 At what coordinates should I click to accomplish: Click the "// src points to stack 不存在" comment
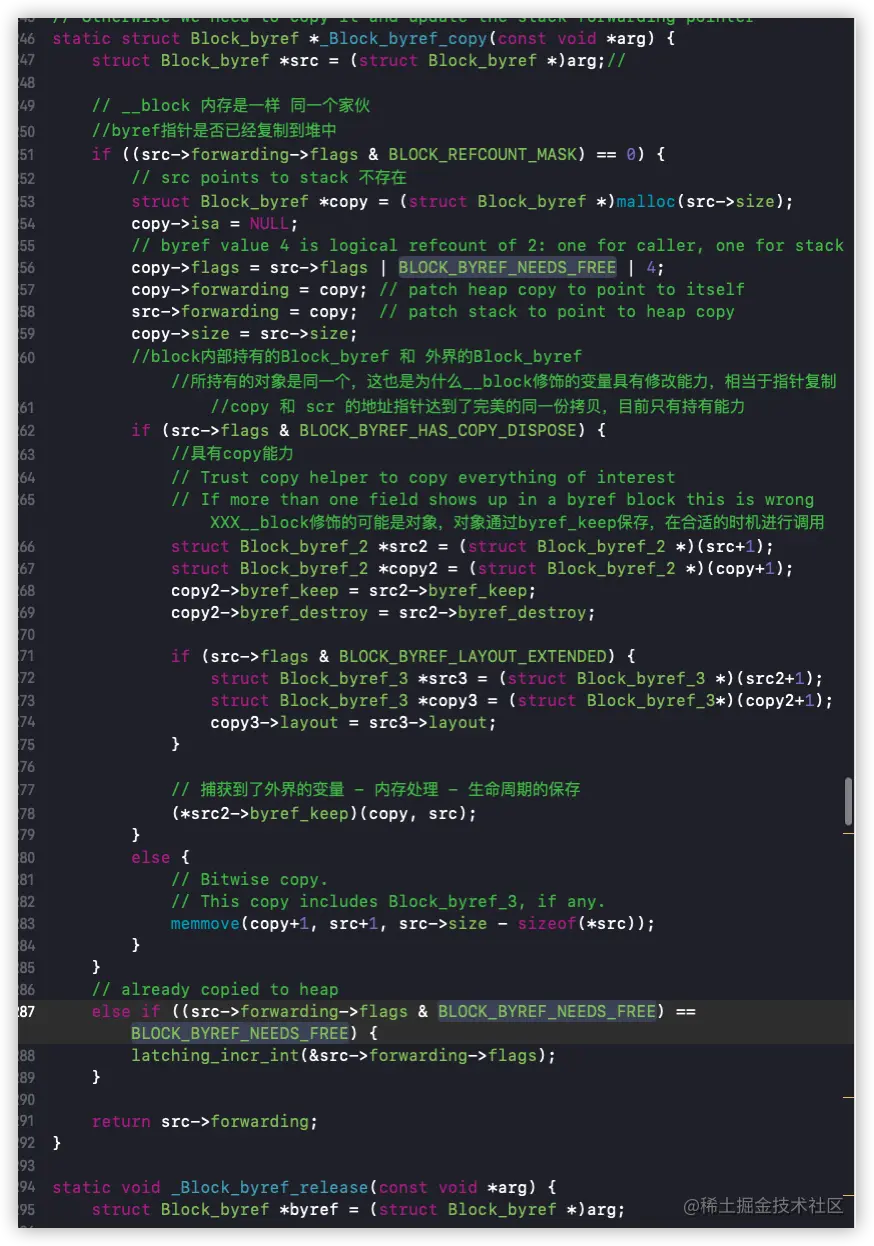click(269, 177)
